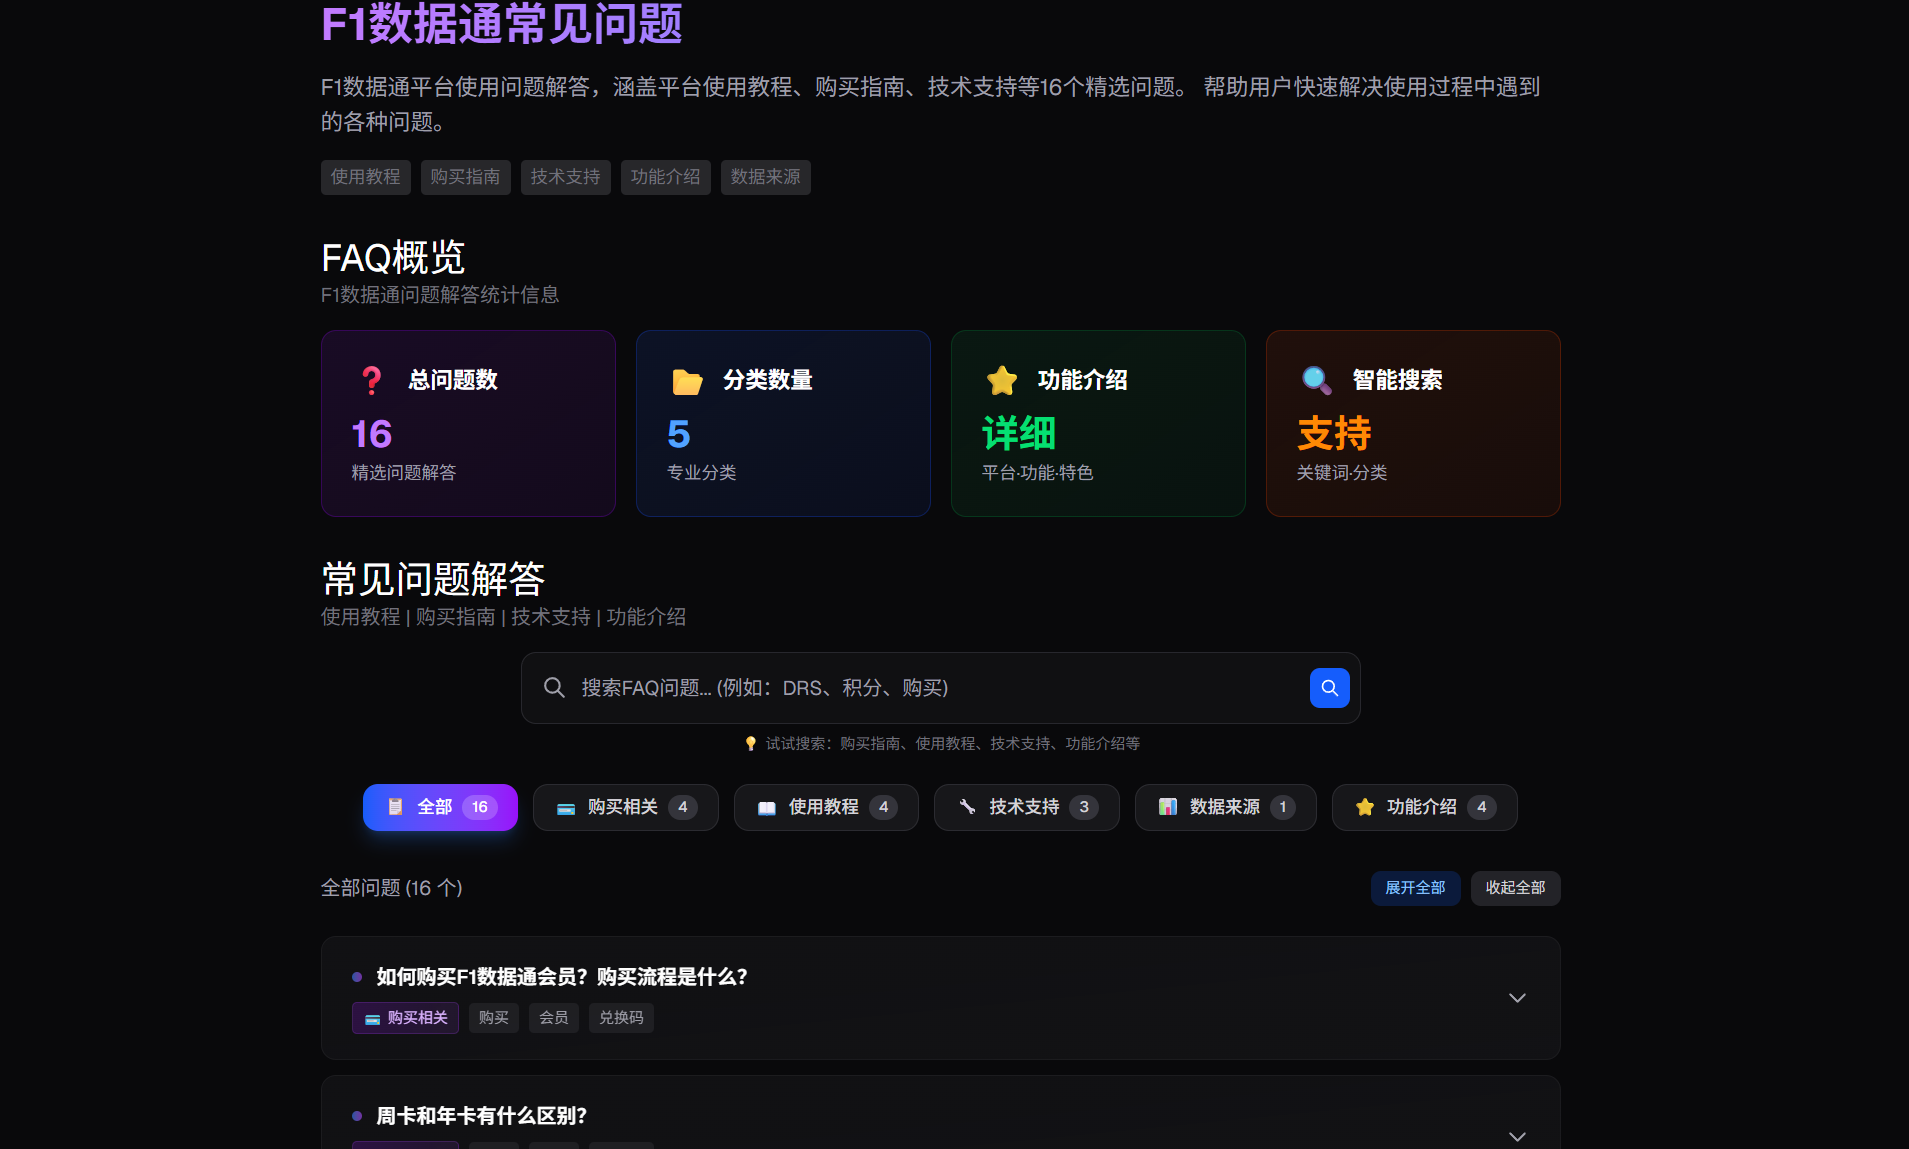Expand the FAQ about purchasing F1数据通会员
This screenshot has width=1909, height=1149.
tap(1517, 997)
